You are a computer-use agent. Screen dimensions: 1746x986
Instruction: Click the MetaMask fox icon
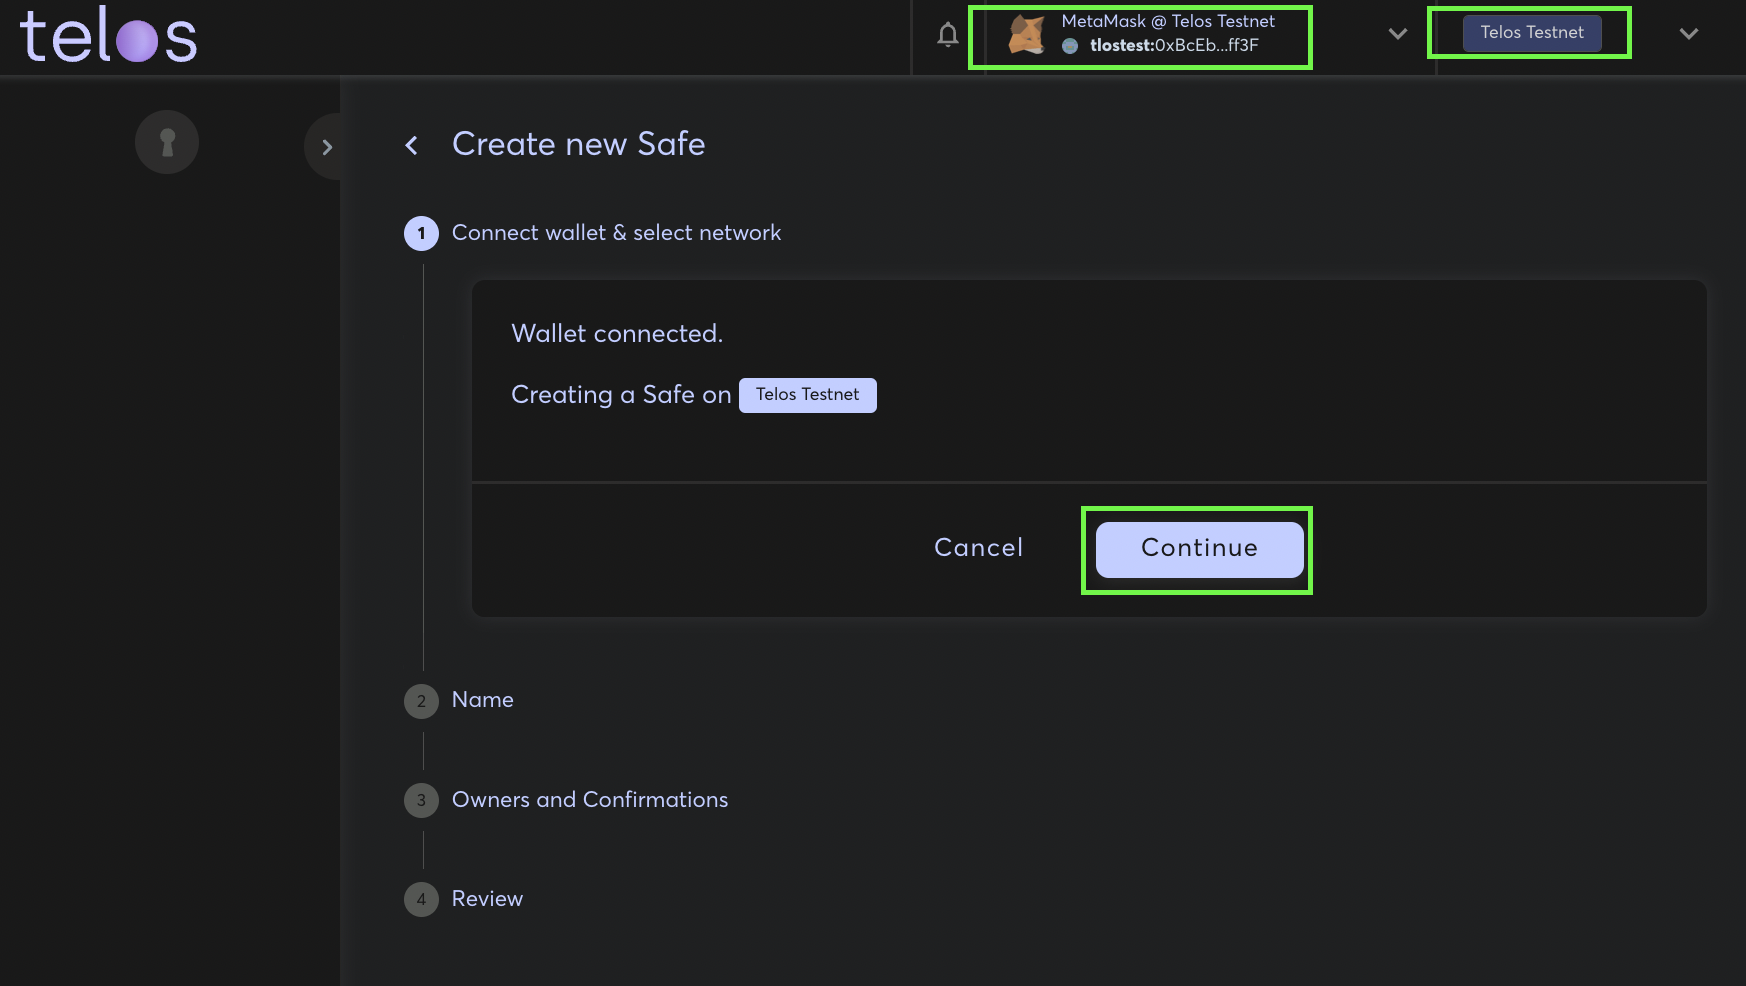(x=1027, y=35)
